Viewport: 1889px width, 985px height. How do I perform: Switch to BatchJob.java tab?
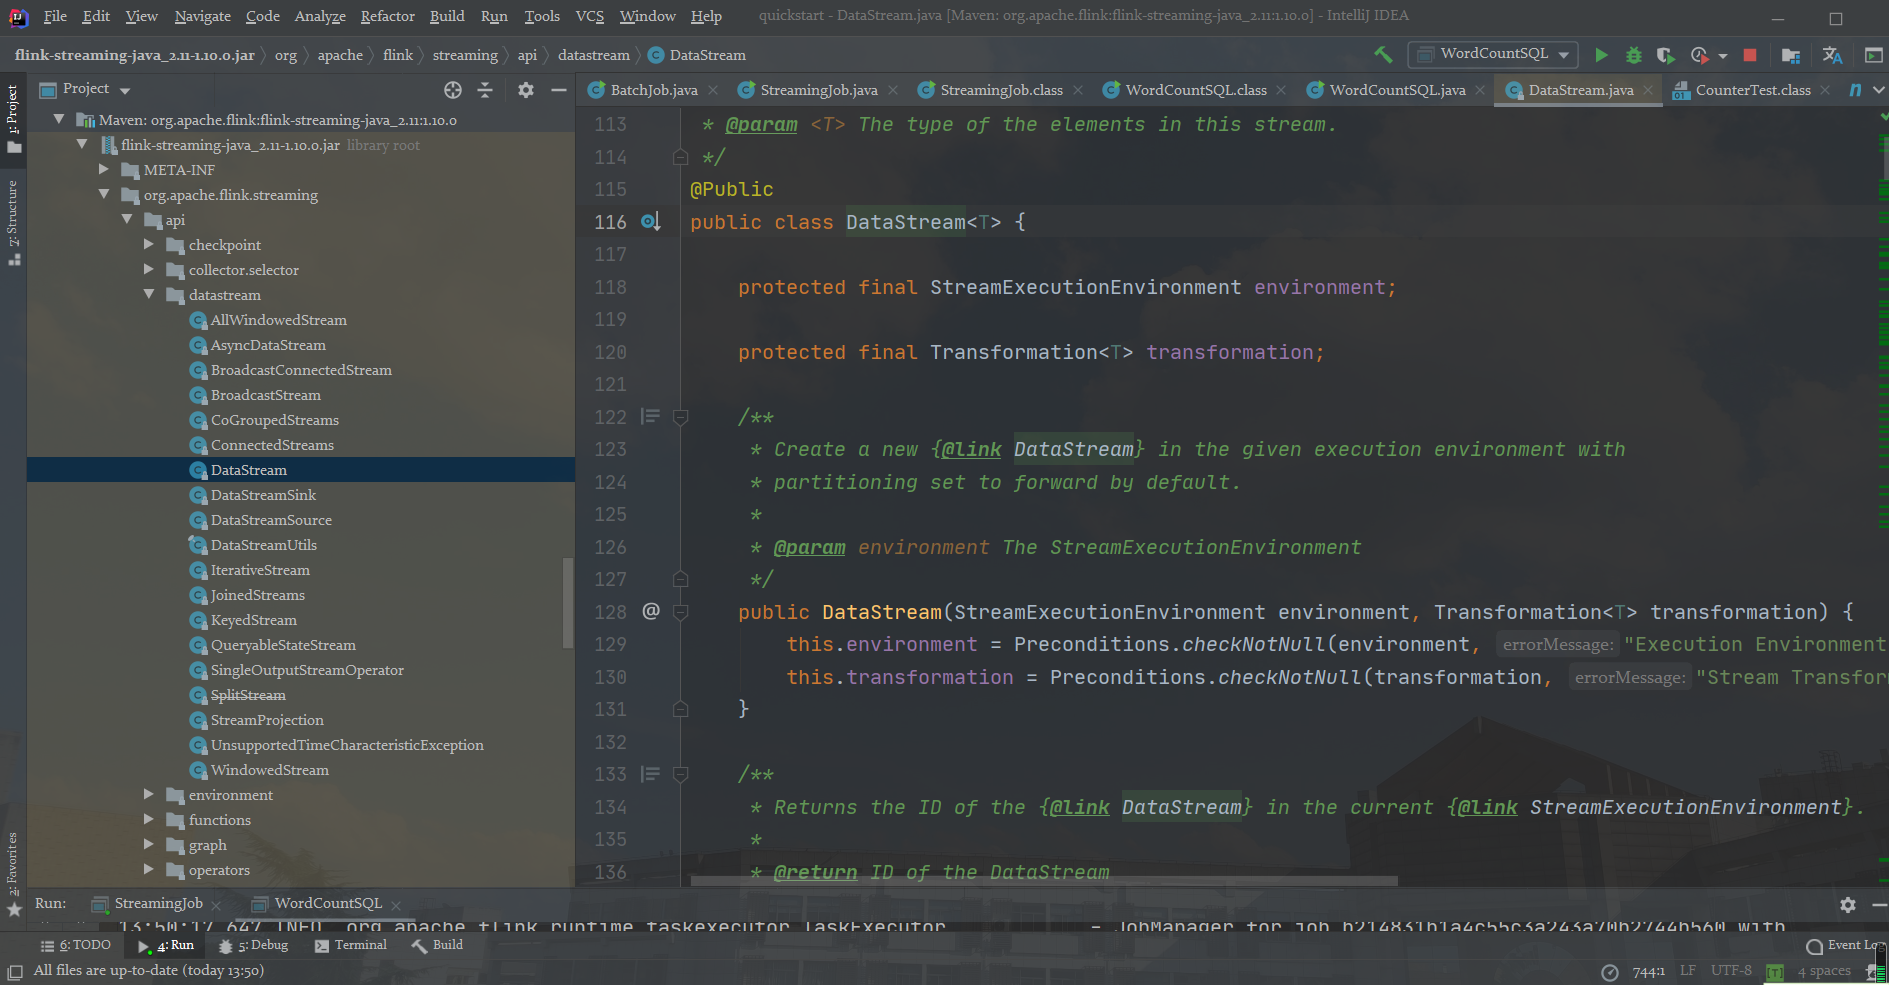click(653, 90)
